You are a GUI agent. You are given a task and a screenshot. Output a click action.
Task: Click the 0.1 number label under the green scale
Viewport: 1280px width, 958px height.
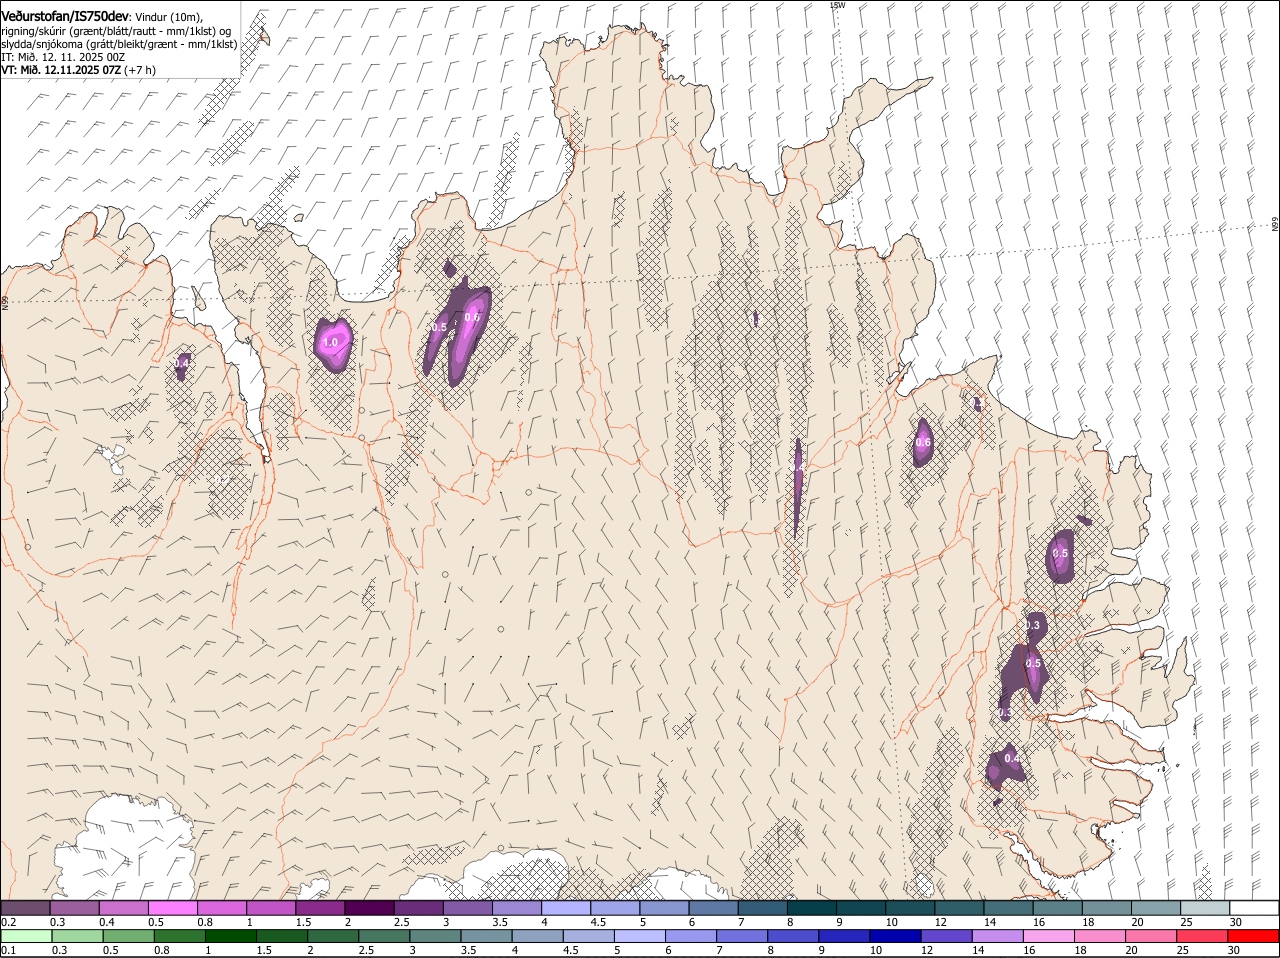[x=8, y=950]
